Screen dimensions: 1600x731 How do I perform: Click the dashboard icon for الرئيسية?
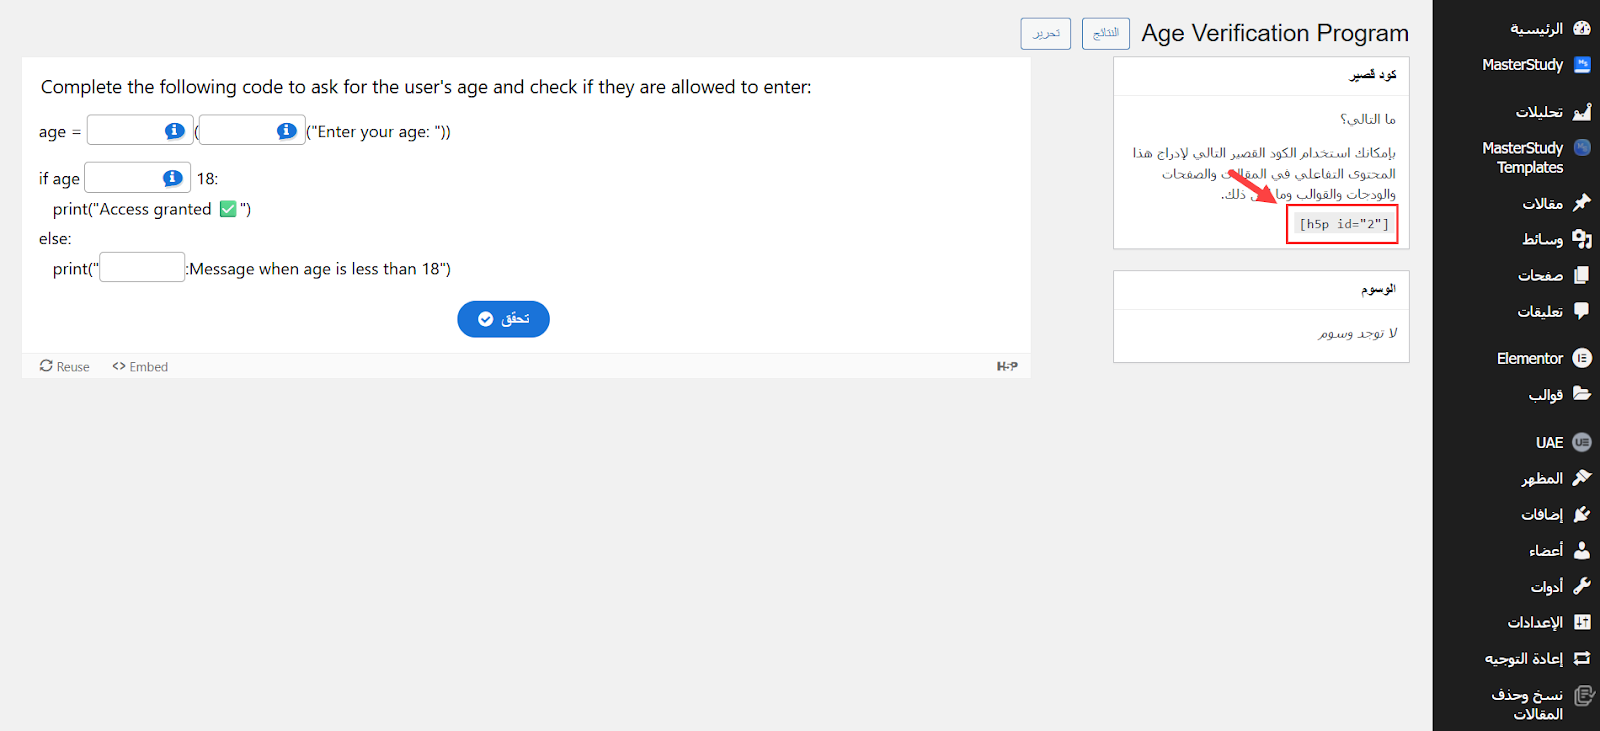(x=1582, y=28)
